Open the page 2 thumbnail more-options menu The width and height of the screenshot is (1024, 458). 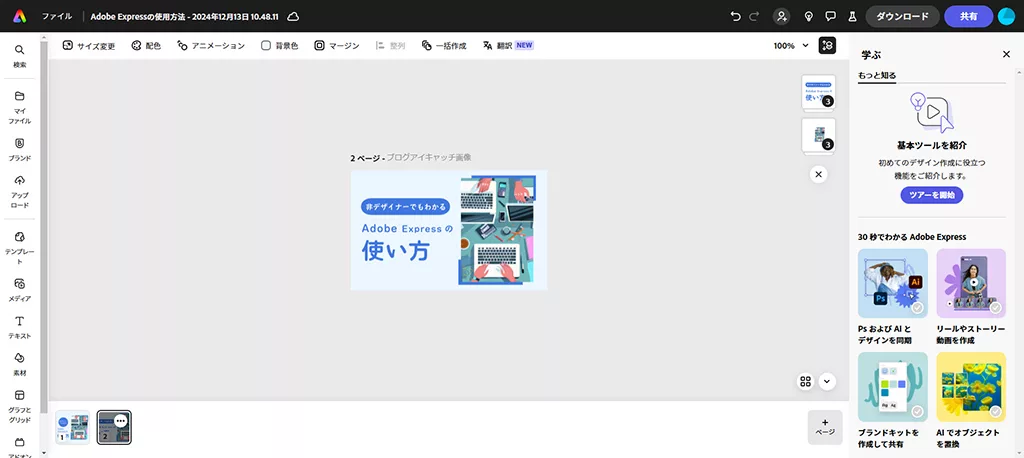[x=120, y=421]
